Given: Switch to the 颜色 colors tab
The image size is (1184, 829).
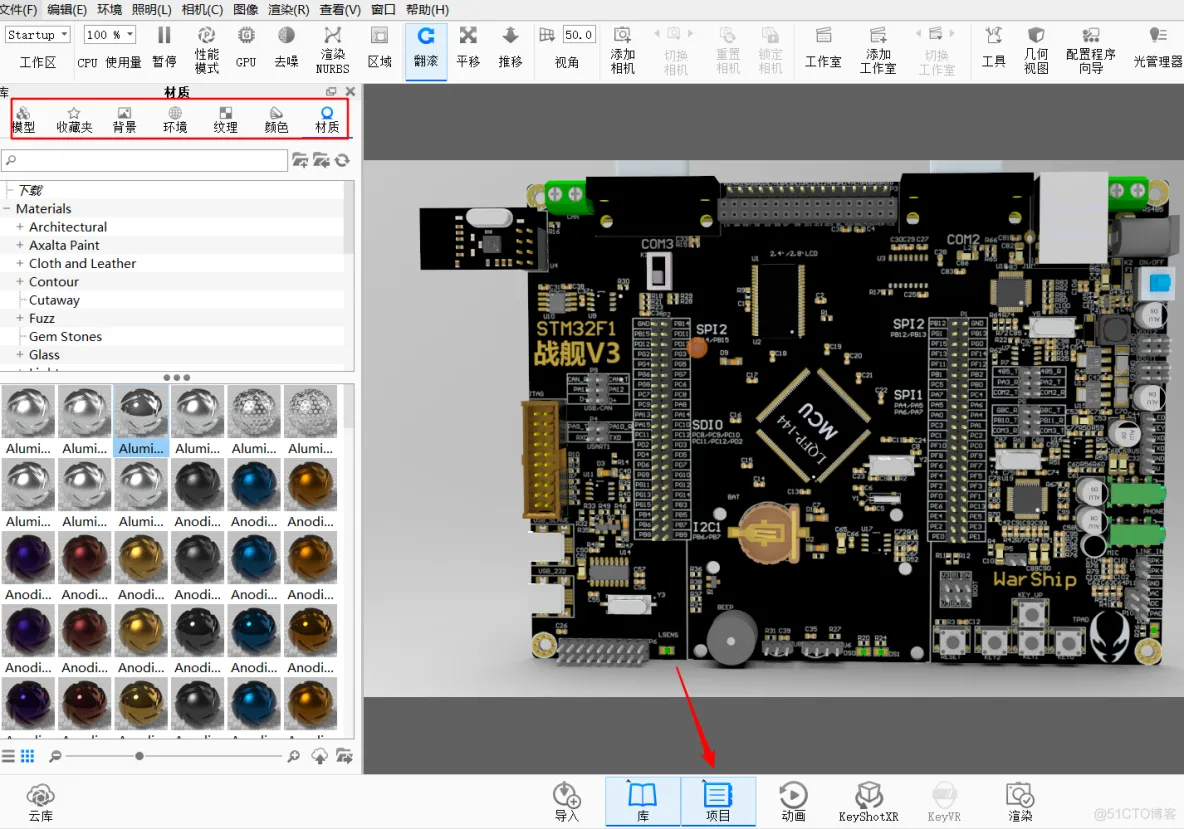Looking at the screenshot, I should (276, 120).
